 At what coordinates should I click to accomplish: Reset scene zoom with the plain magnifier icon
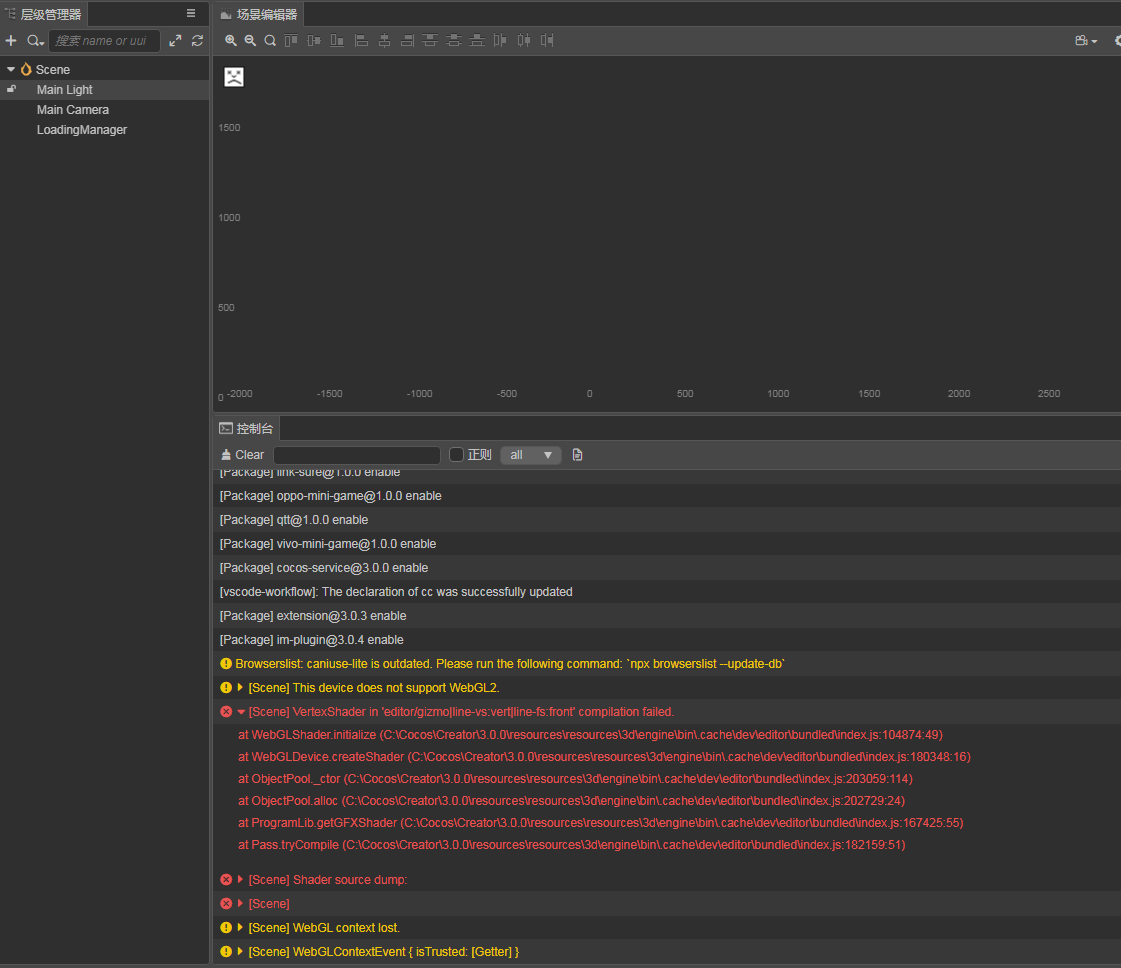point(270,41)
